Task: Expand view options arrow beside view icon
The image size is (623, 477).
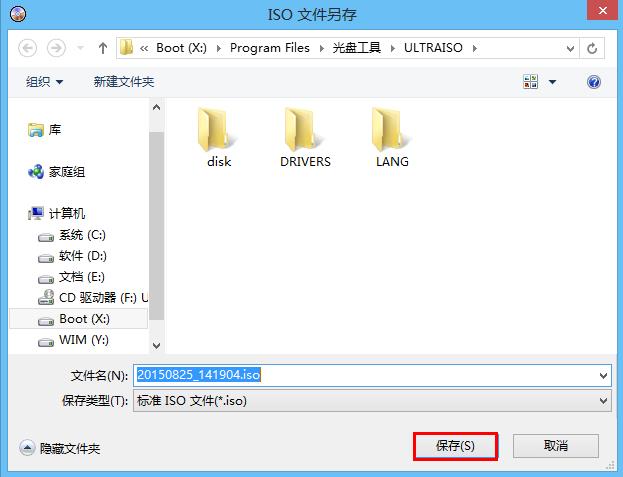Action: pos(552,82)
